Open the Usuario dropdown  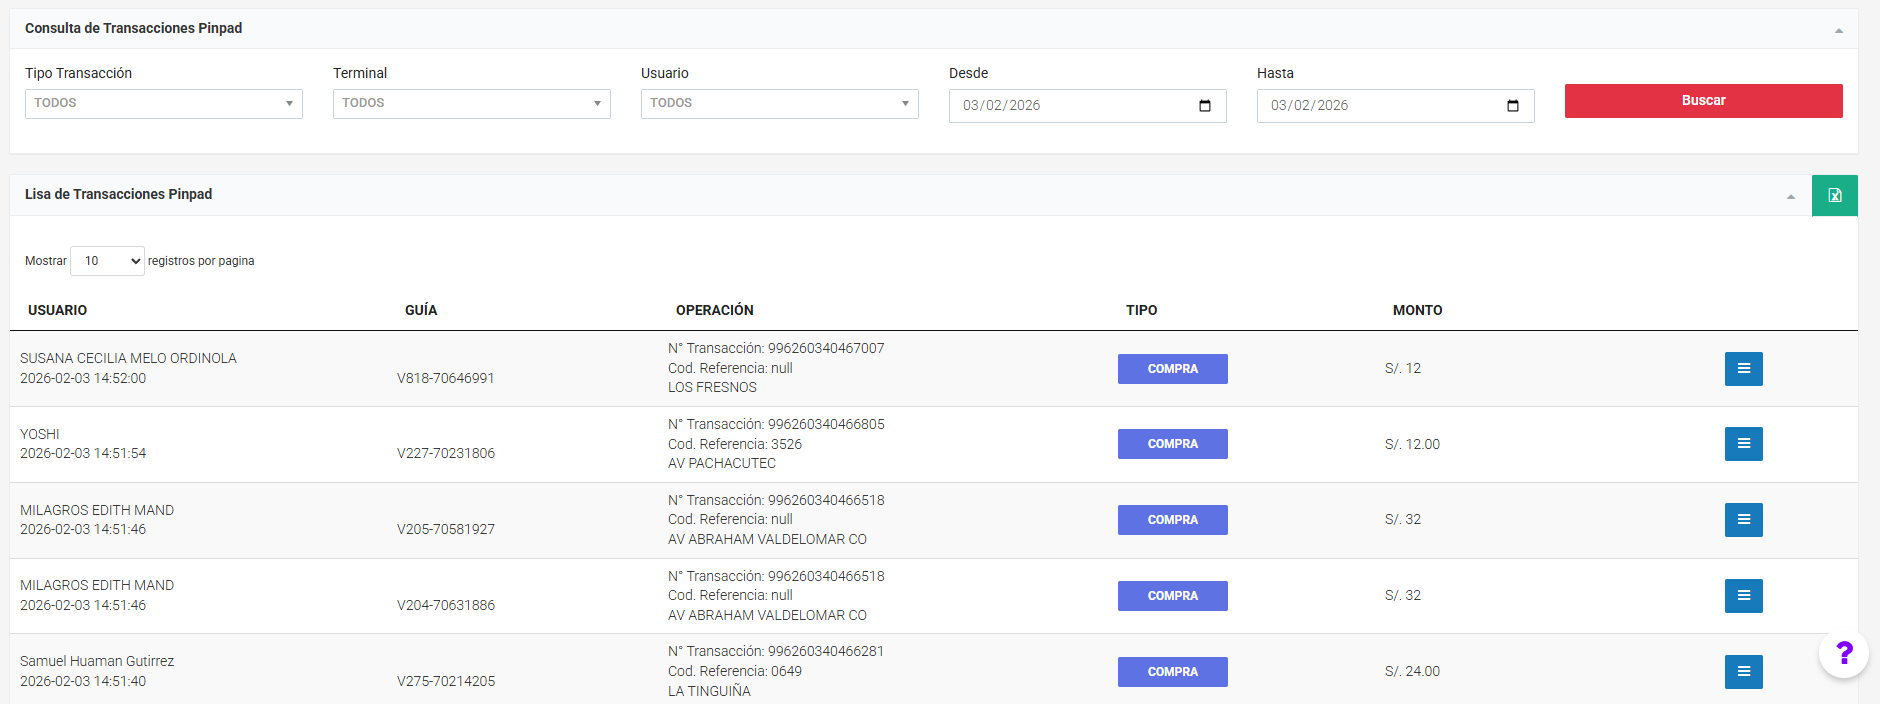[779, 104]
